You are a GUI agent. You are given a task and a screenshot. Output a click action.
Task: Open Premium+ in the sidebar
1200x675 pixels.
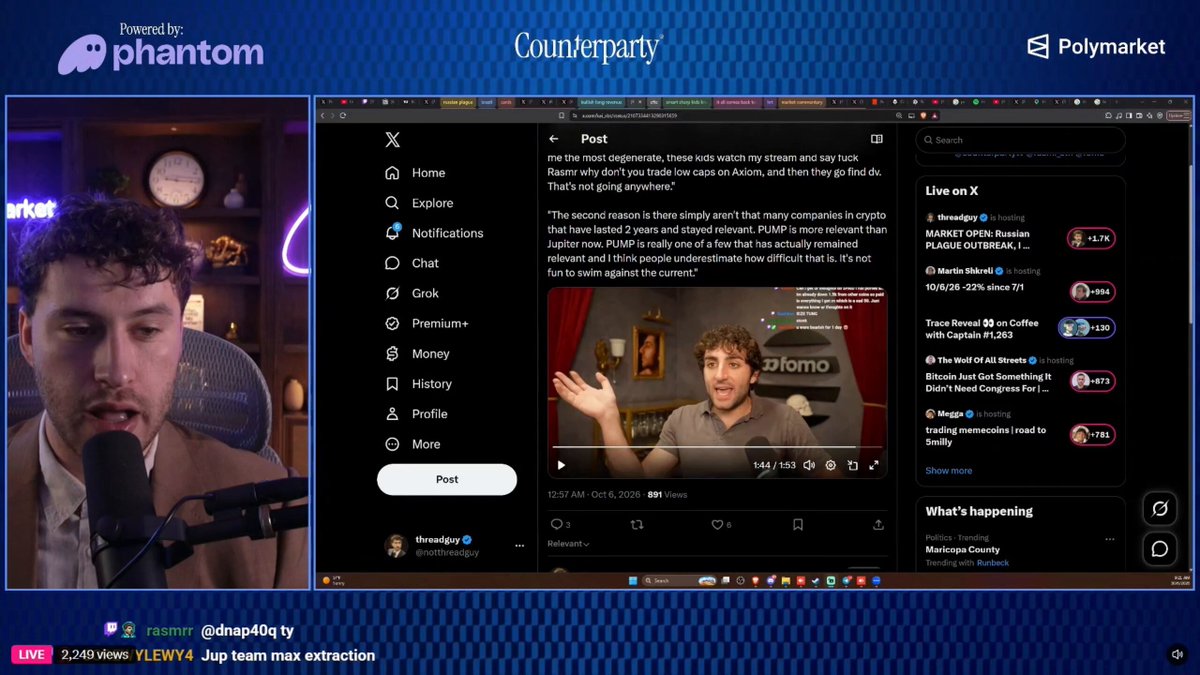tap(427, 323)
